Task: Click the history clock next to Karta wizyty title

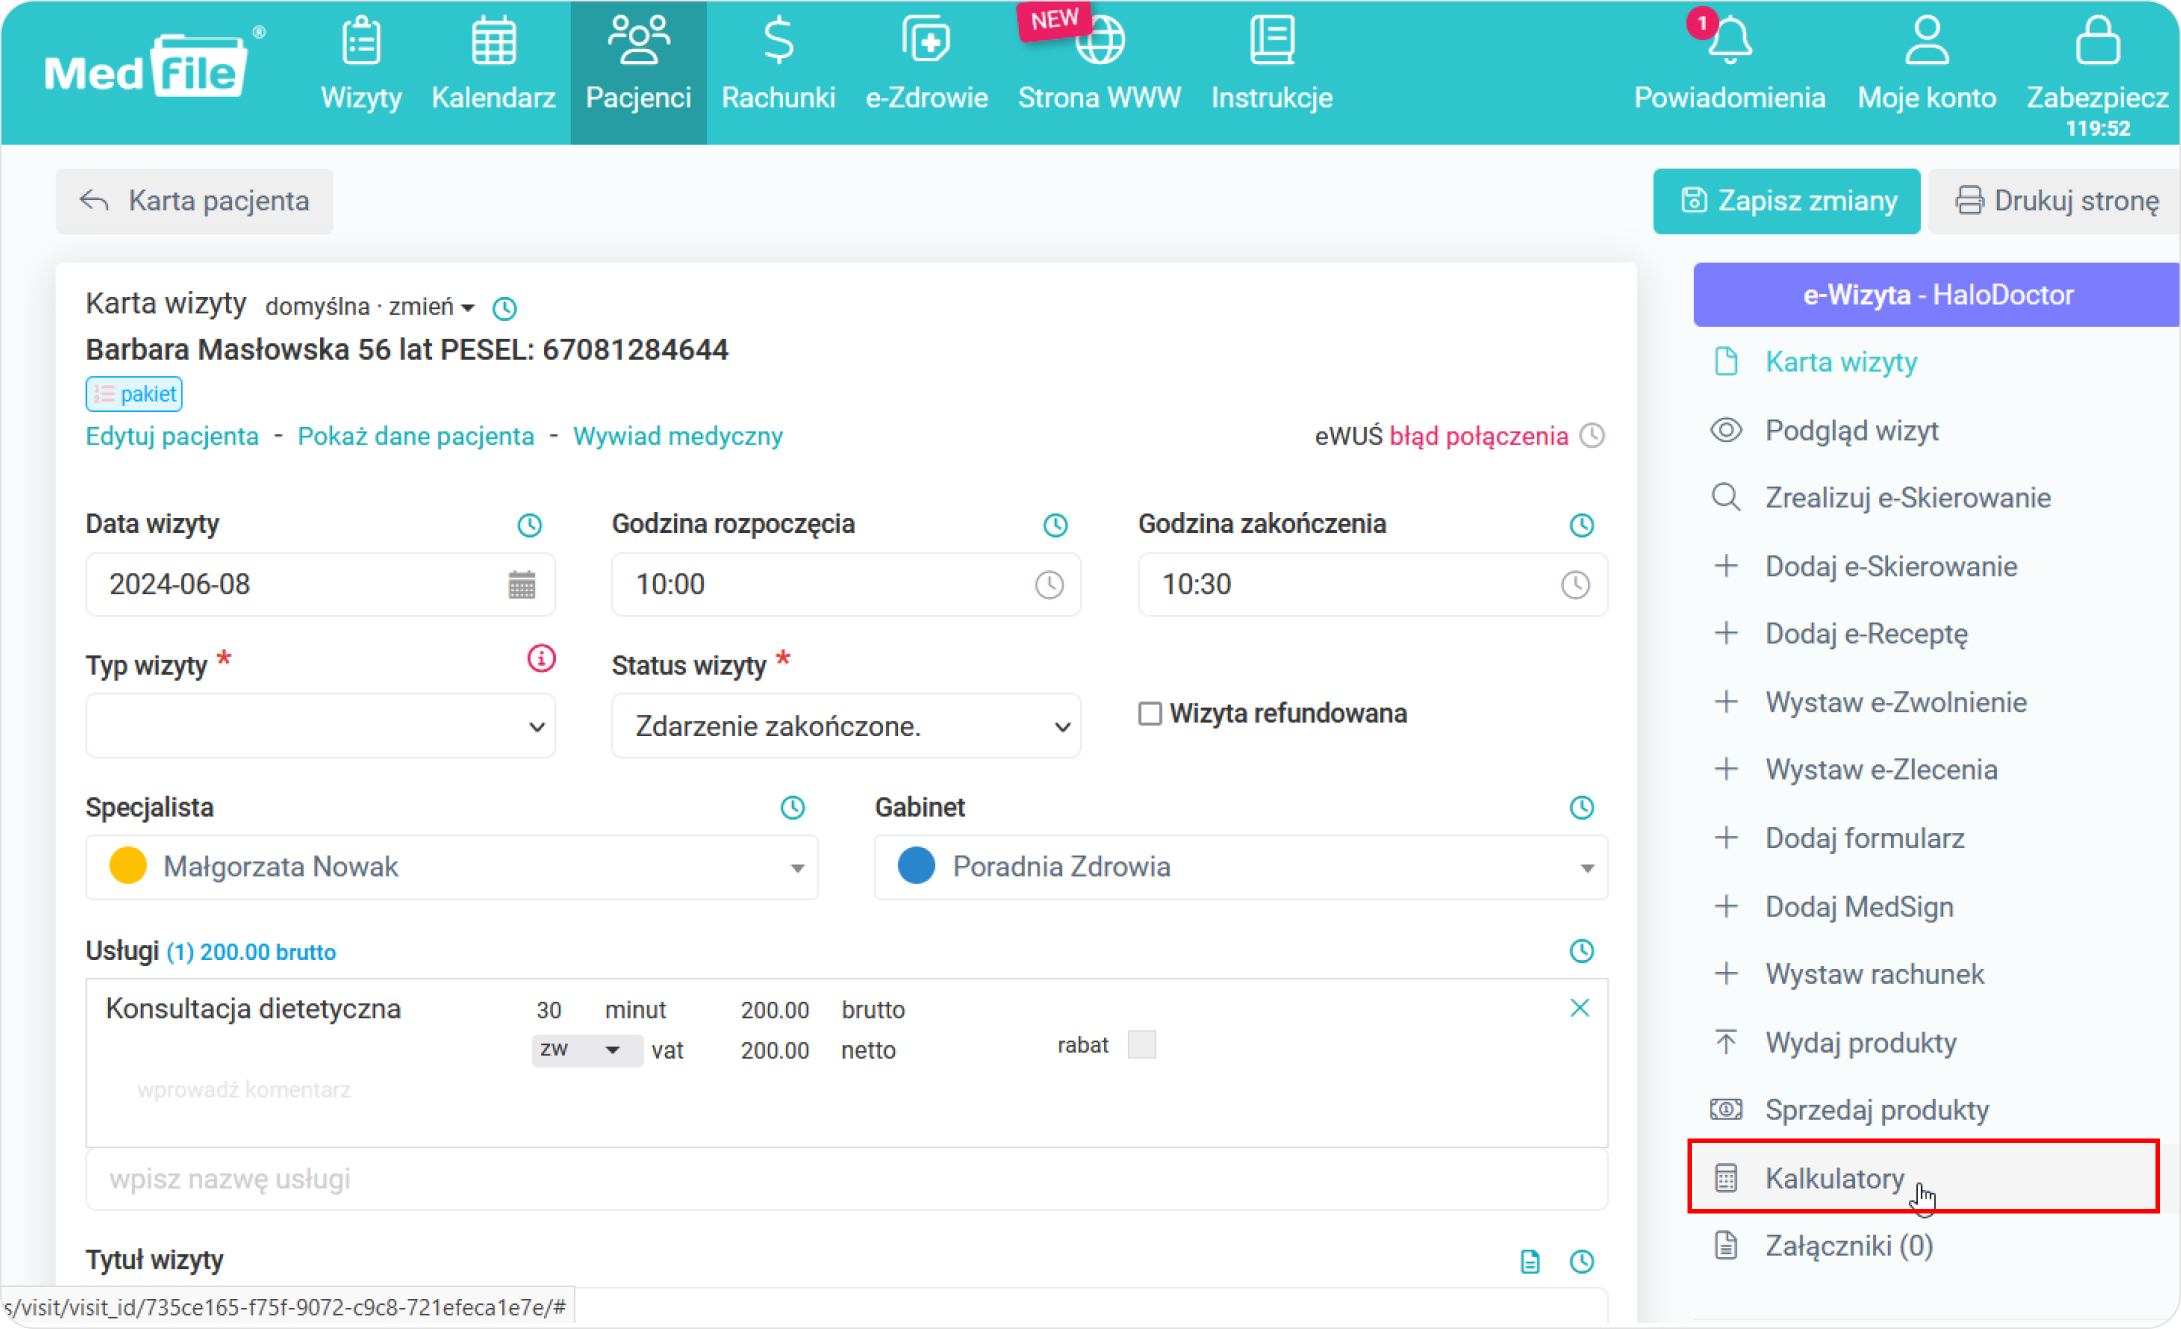Action: click(x=505, y=308)
